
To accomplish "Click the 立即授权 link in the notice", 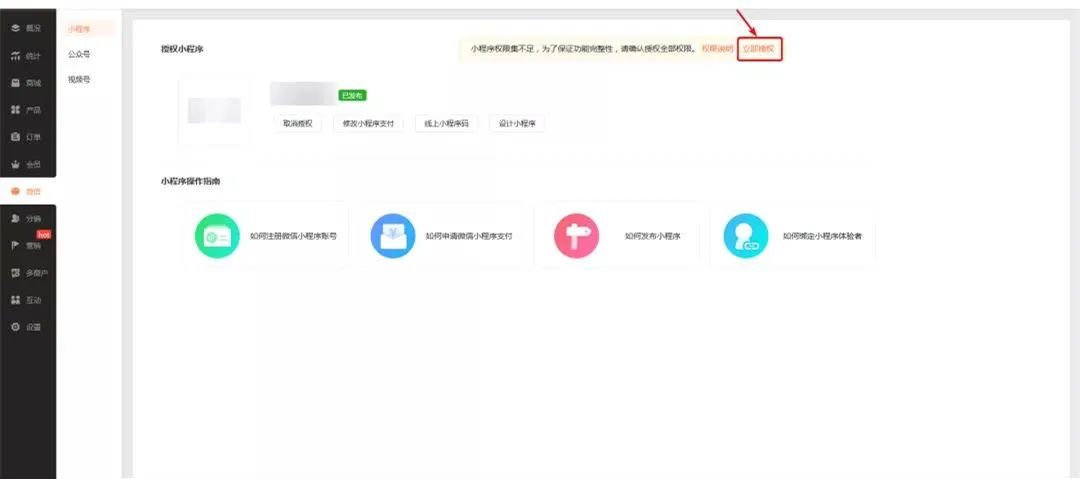I will 759,49.
